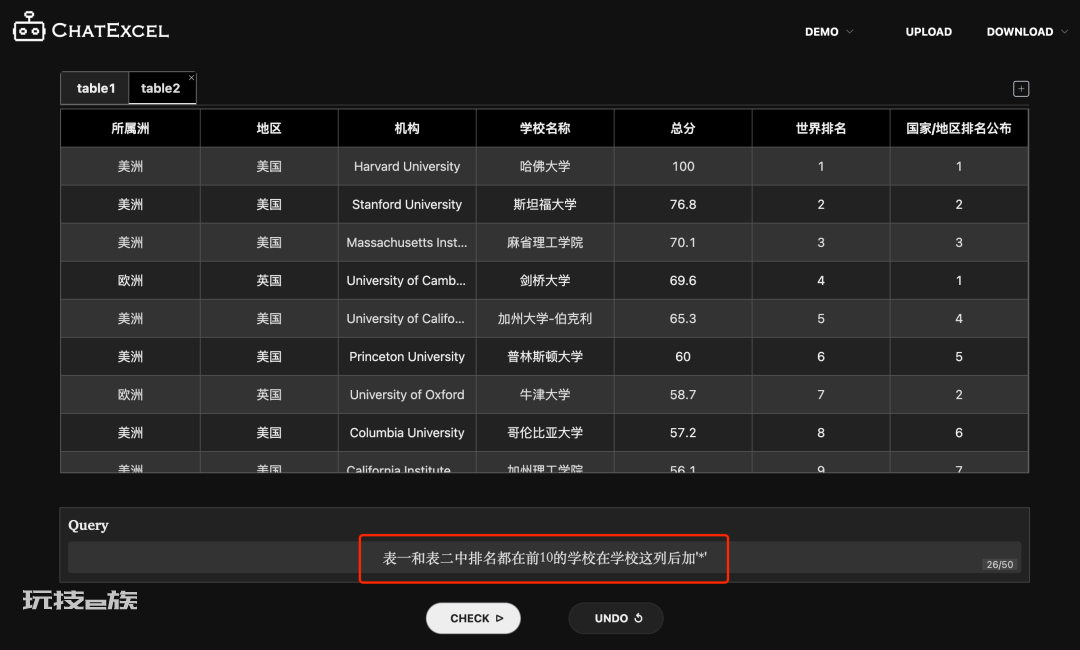The image size is (1080, 650).
Task: Click the 学校名称 column header
Action: [545, 128]
